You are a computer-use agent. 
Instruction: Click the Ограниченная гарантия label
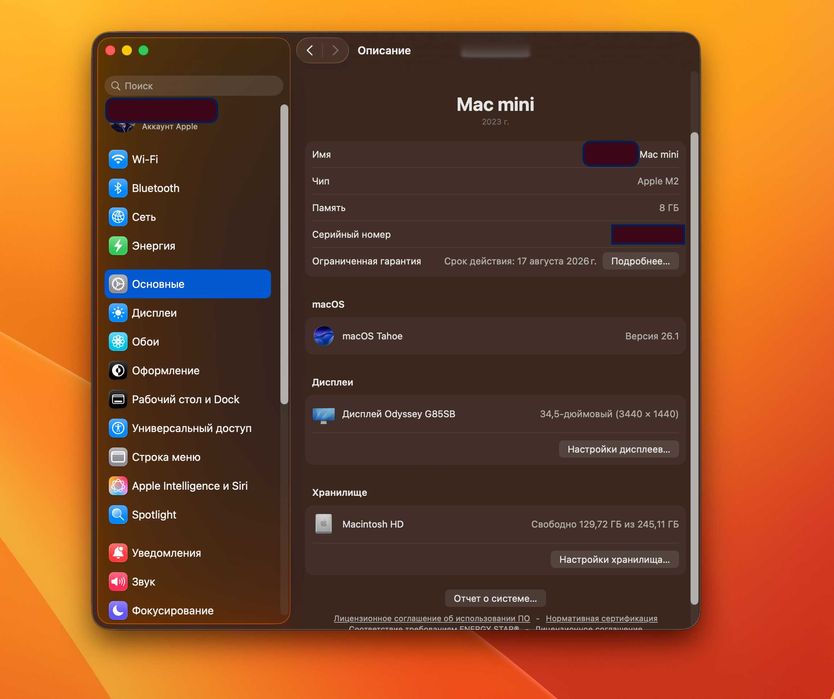pyautogui.click(x=366, y=261)
